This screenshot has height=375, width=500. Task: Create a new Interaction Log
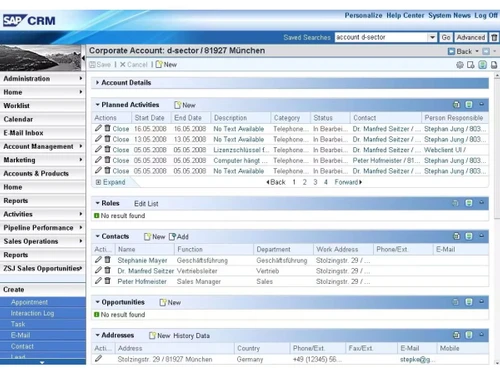[x=32, y=313]
